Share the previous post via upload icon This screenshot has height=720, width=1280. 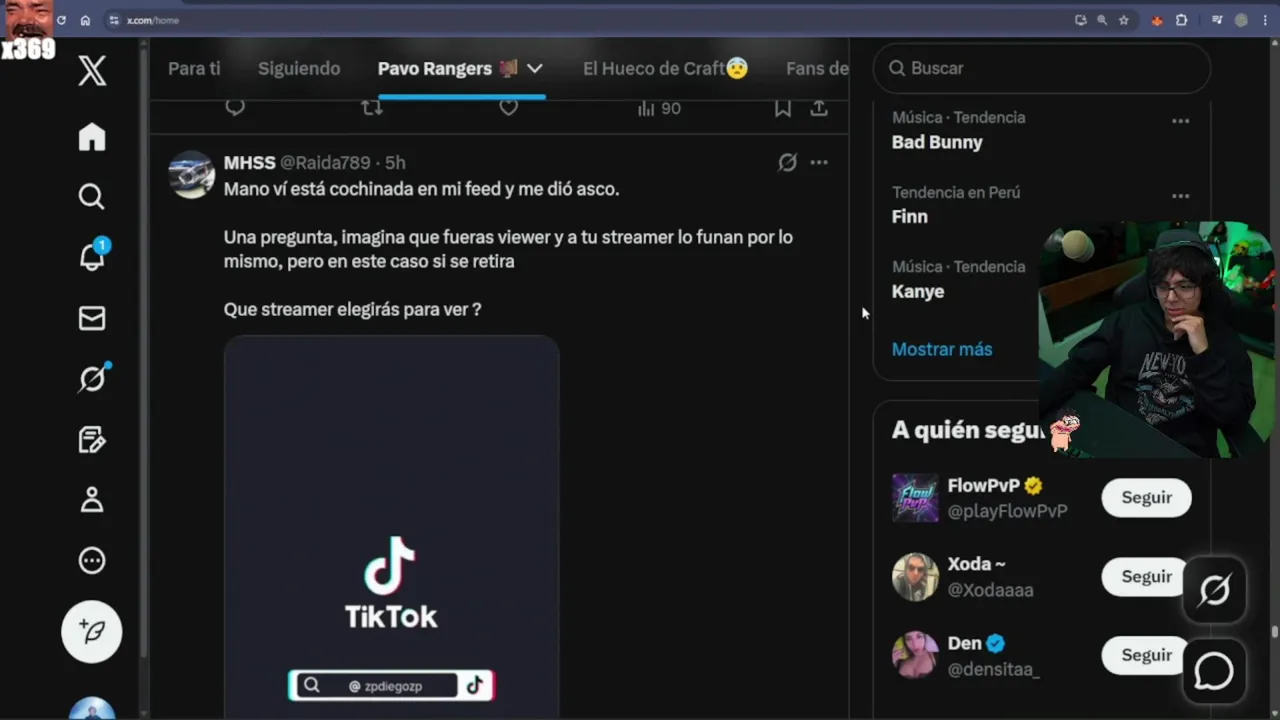click(x=819, y=108)
